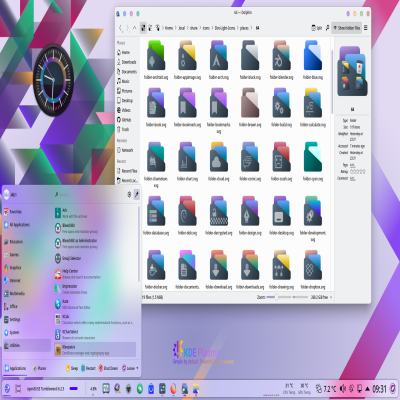Open Downloads in Places sidebar
Screen dimensions: 400x400
[x=127, y=62]
